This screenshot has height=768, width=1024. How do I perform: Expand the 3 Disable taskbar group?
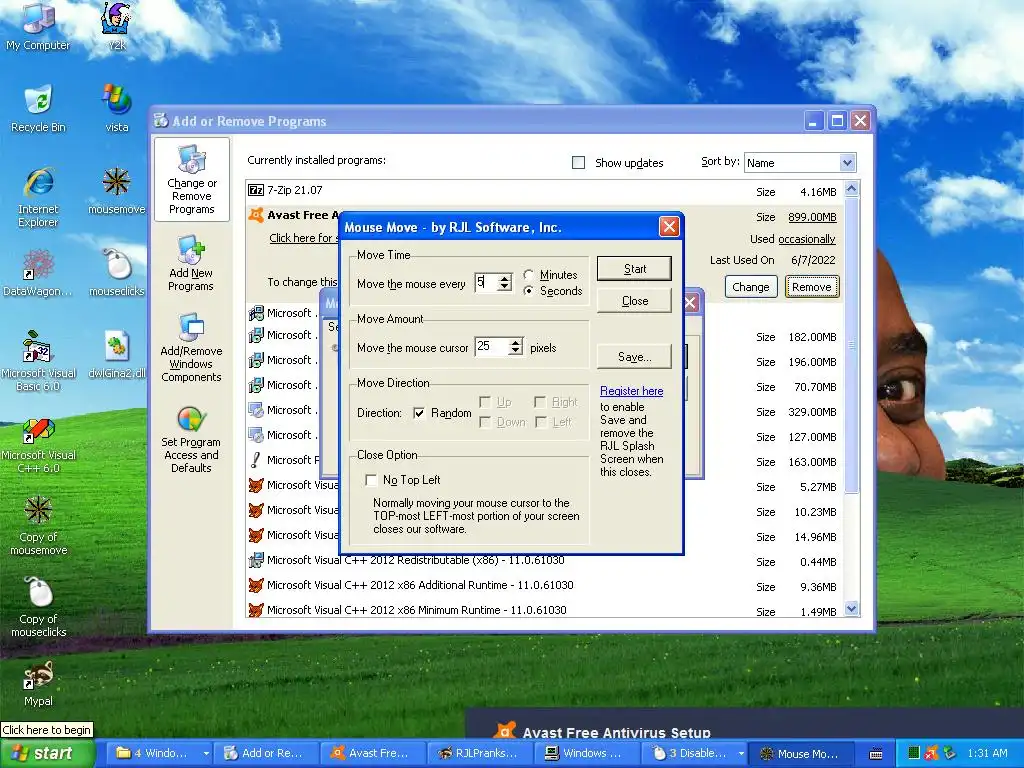[x=741, y=753]
